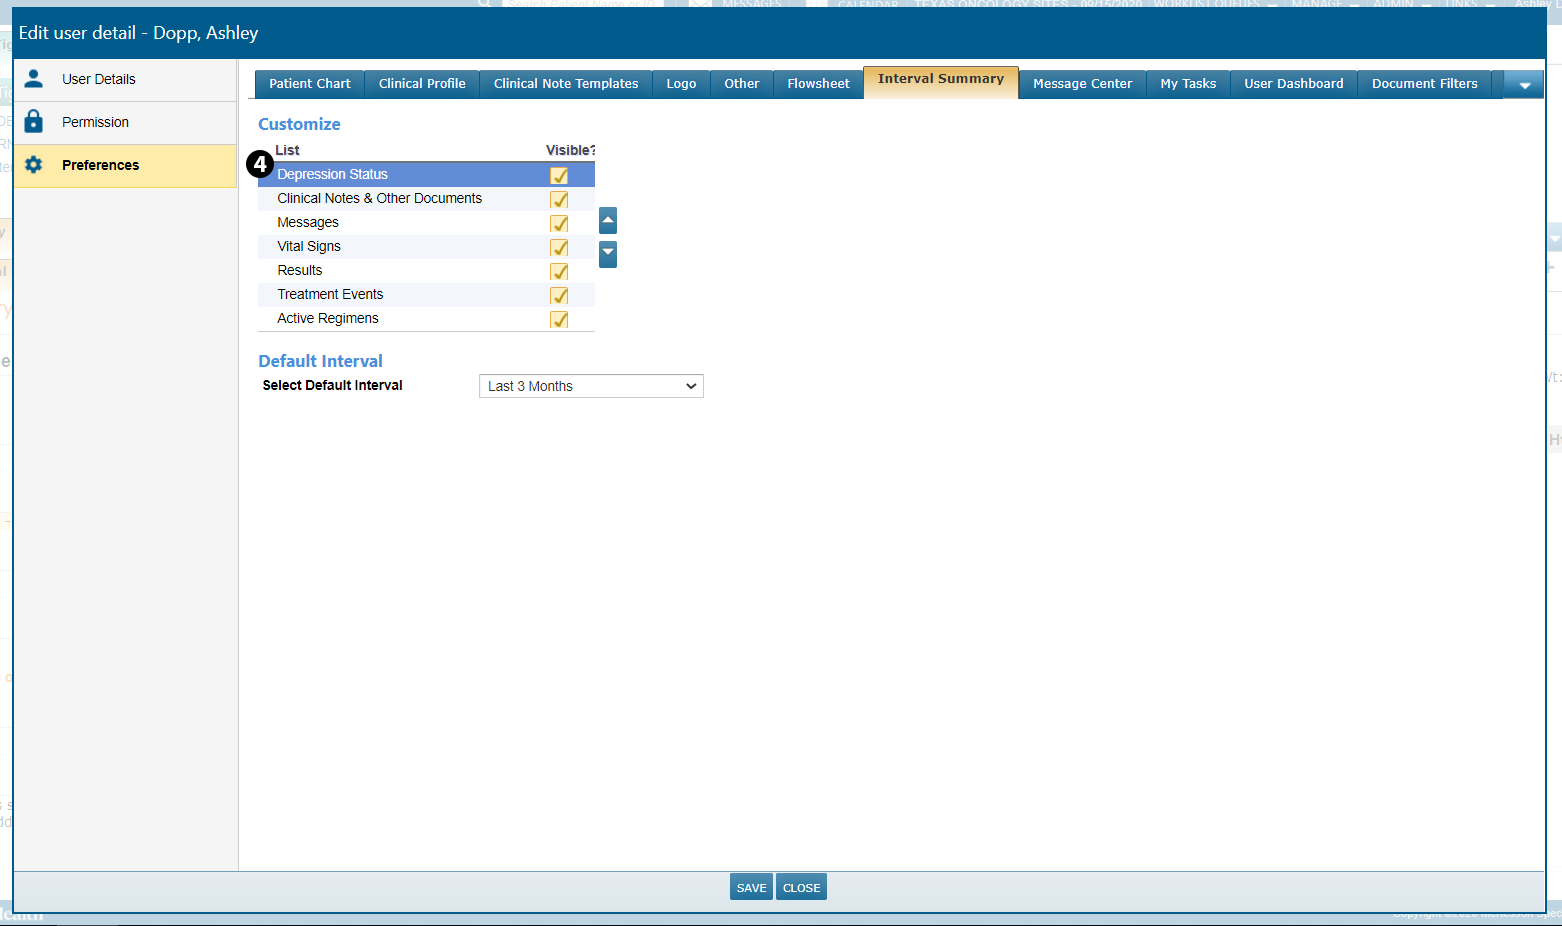Move selected list item up
Screen dimensions: 1562x926
[x=608, y=220]
